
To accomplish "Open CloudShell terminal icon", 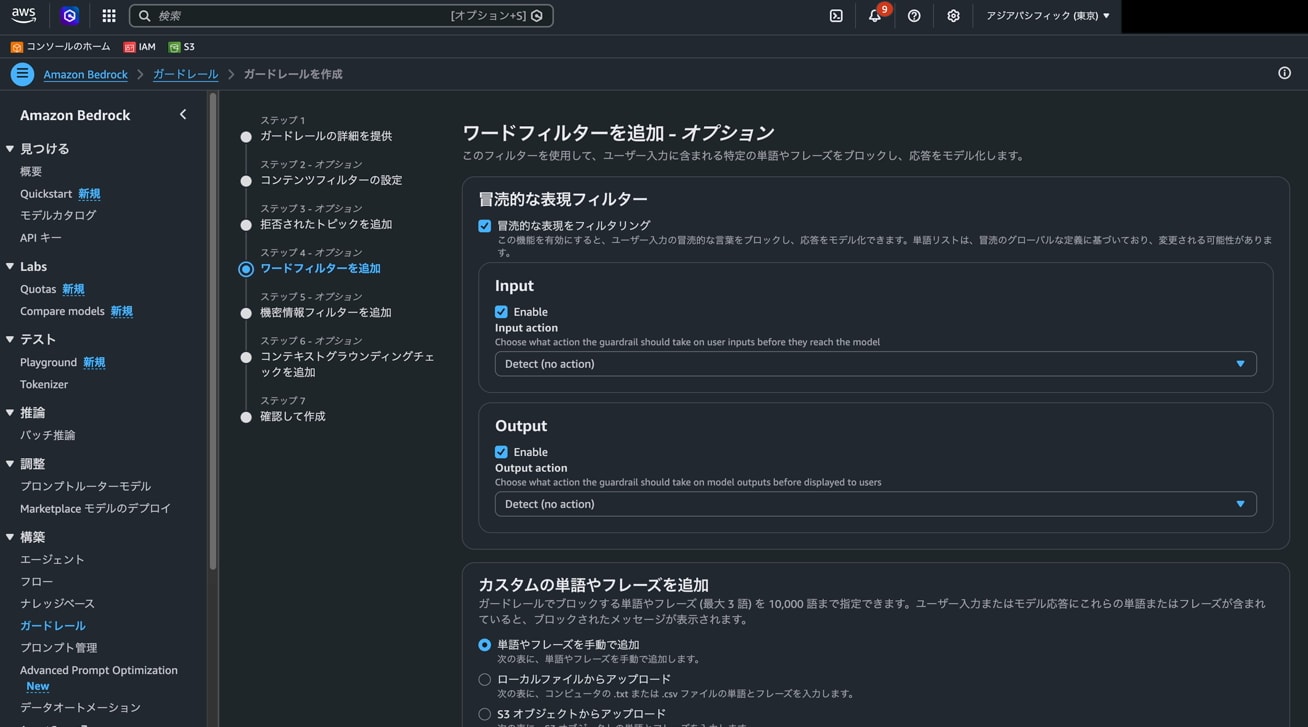I will click(x=836, y=16).
